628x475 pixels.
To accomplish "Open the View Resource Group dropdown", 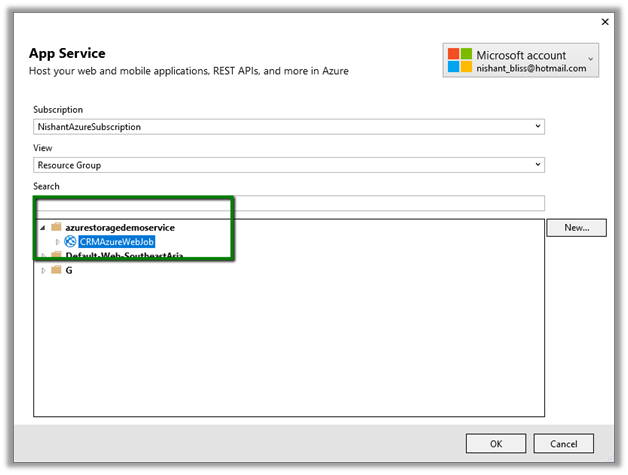I will 289,165.
